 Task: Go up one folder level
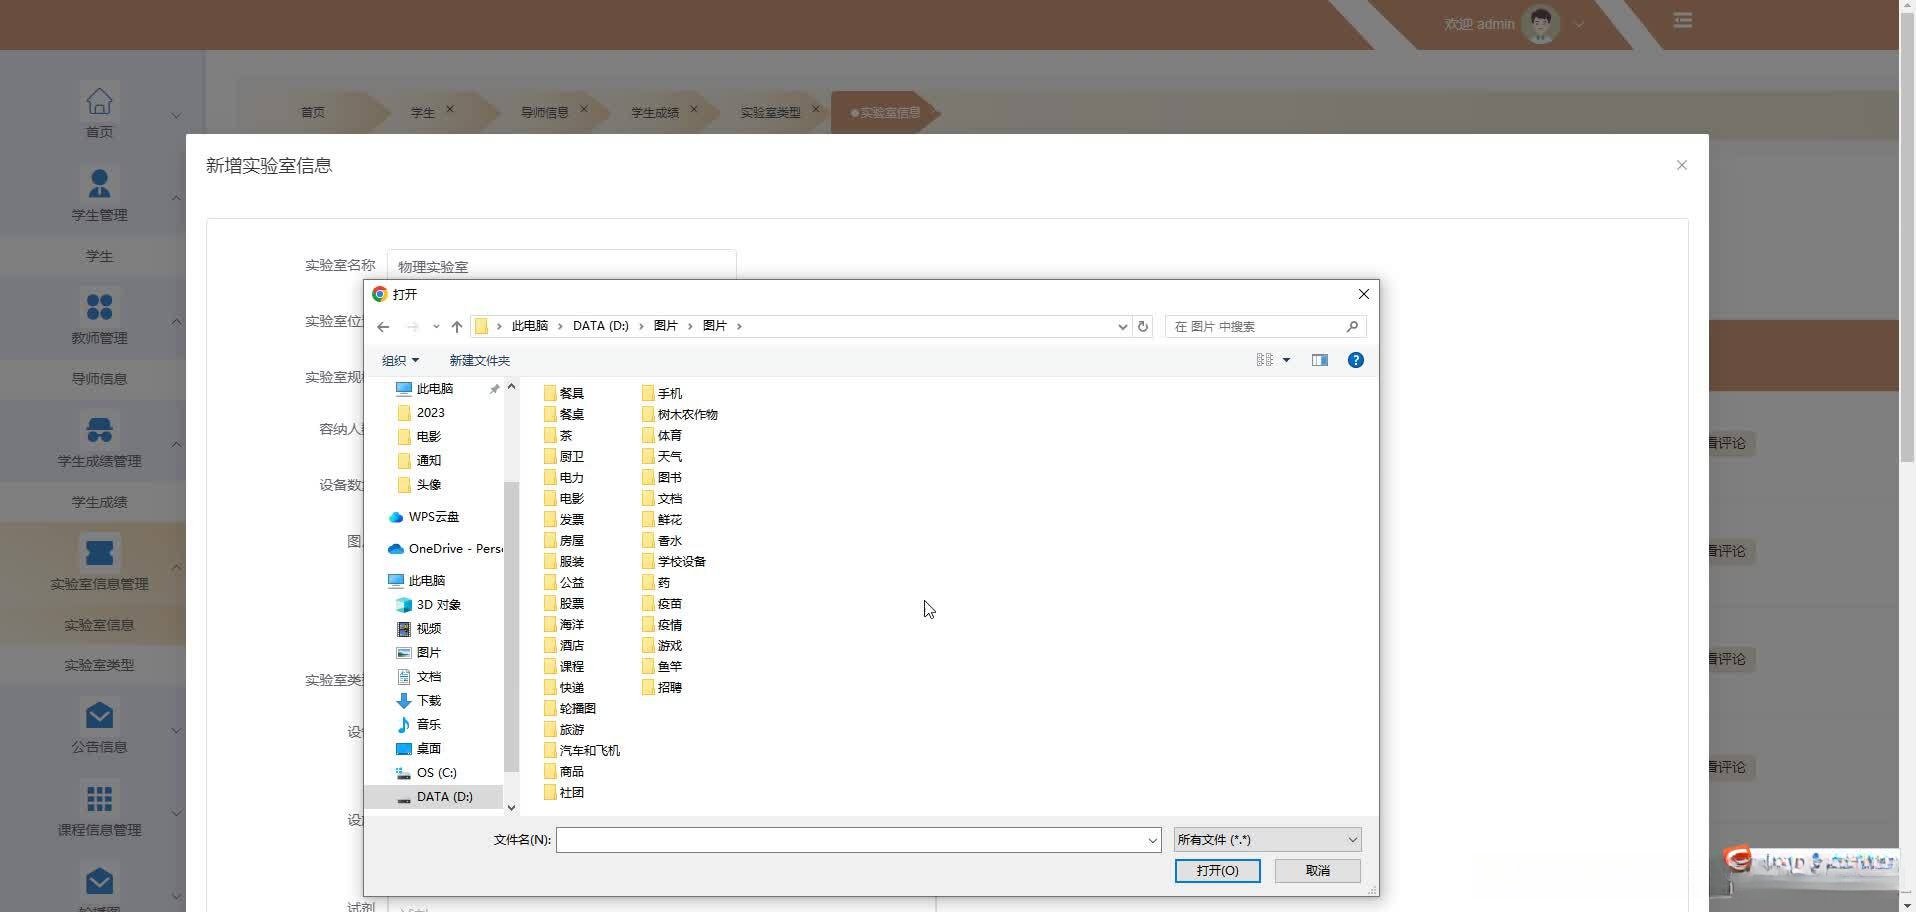tap(457, 327)
